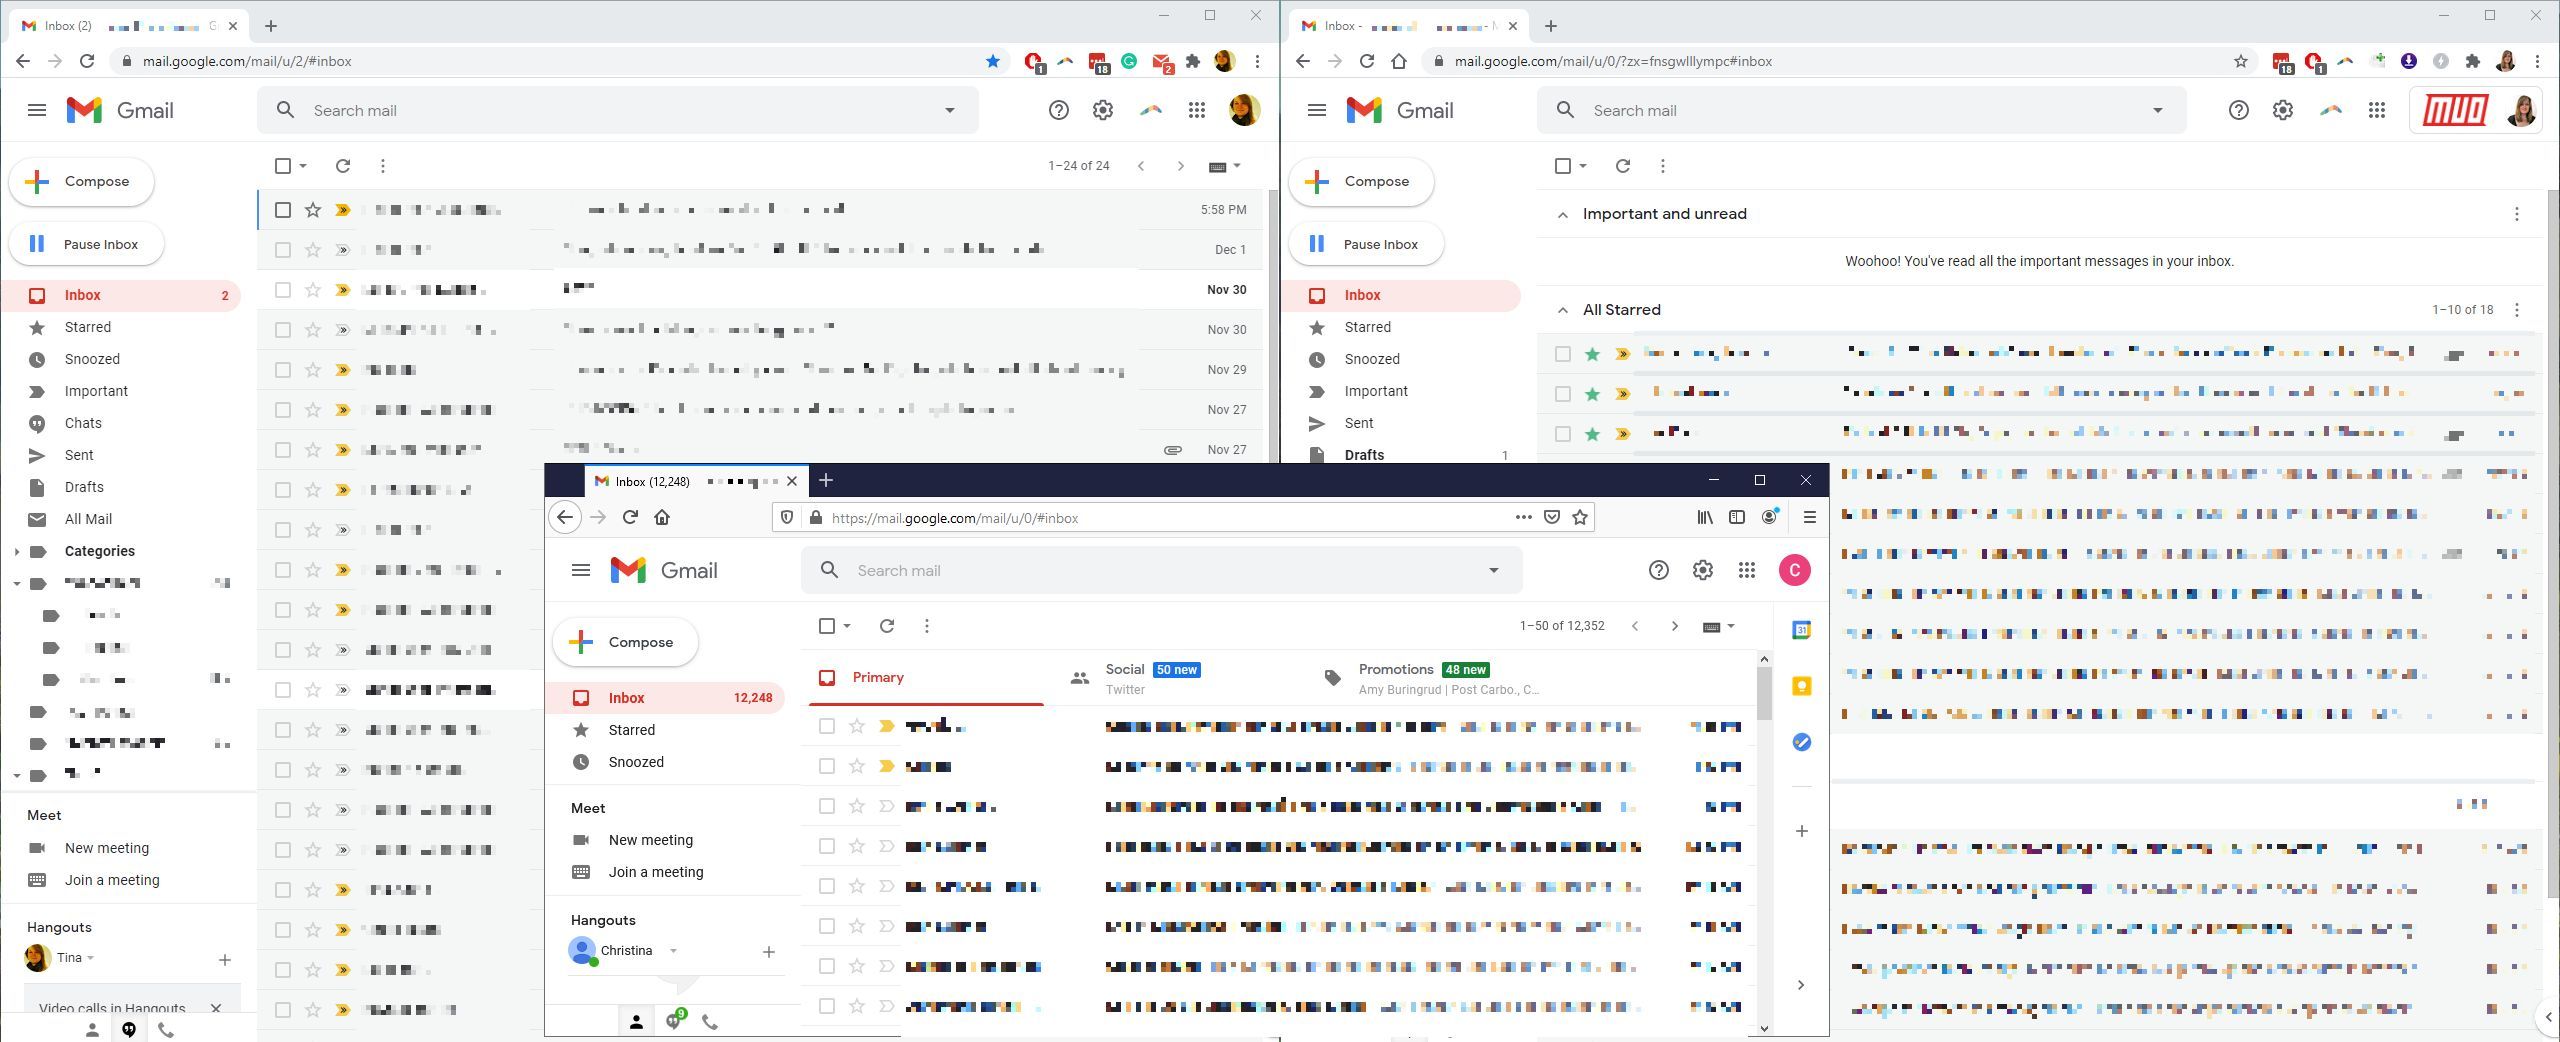The image size is (2560, 1042).
Task: Refresh the middle window's inbox
Action: coord(886,626)
